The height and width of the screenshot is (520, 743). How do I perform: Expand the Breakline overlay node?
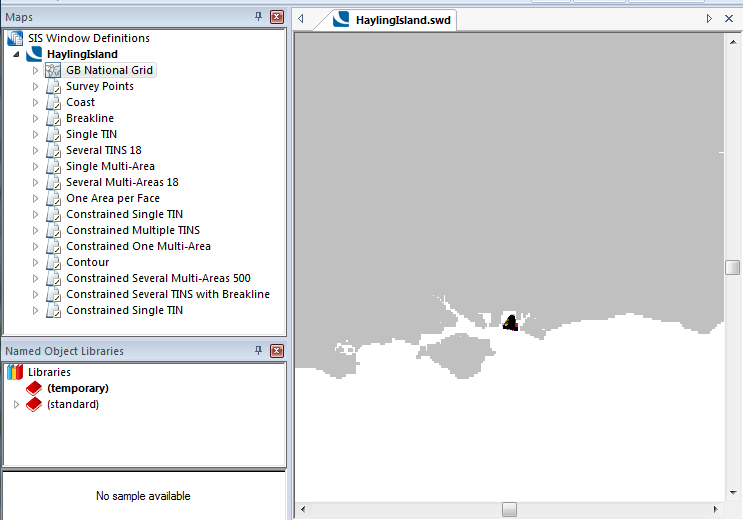(x=35, y=118)
